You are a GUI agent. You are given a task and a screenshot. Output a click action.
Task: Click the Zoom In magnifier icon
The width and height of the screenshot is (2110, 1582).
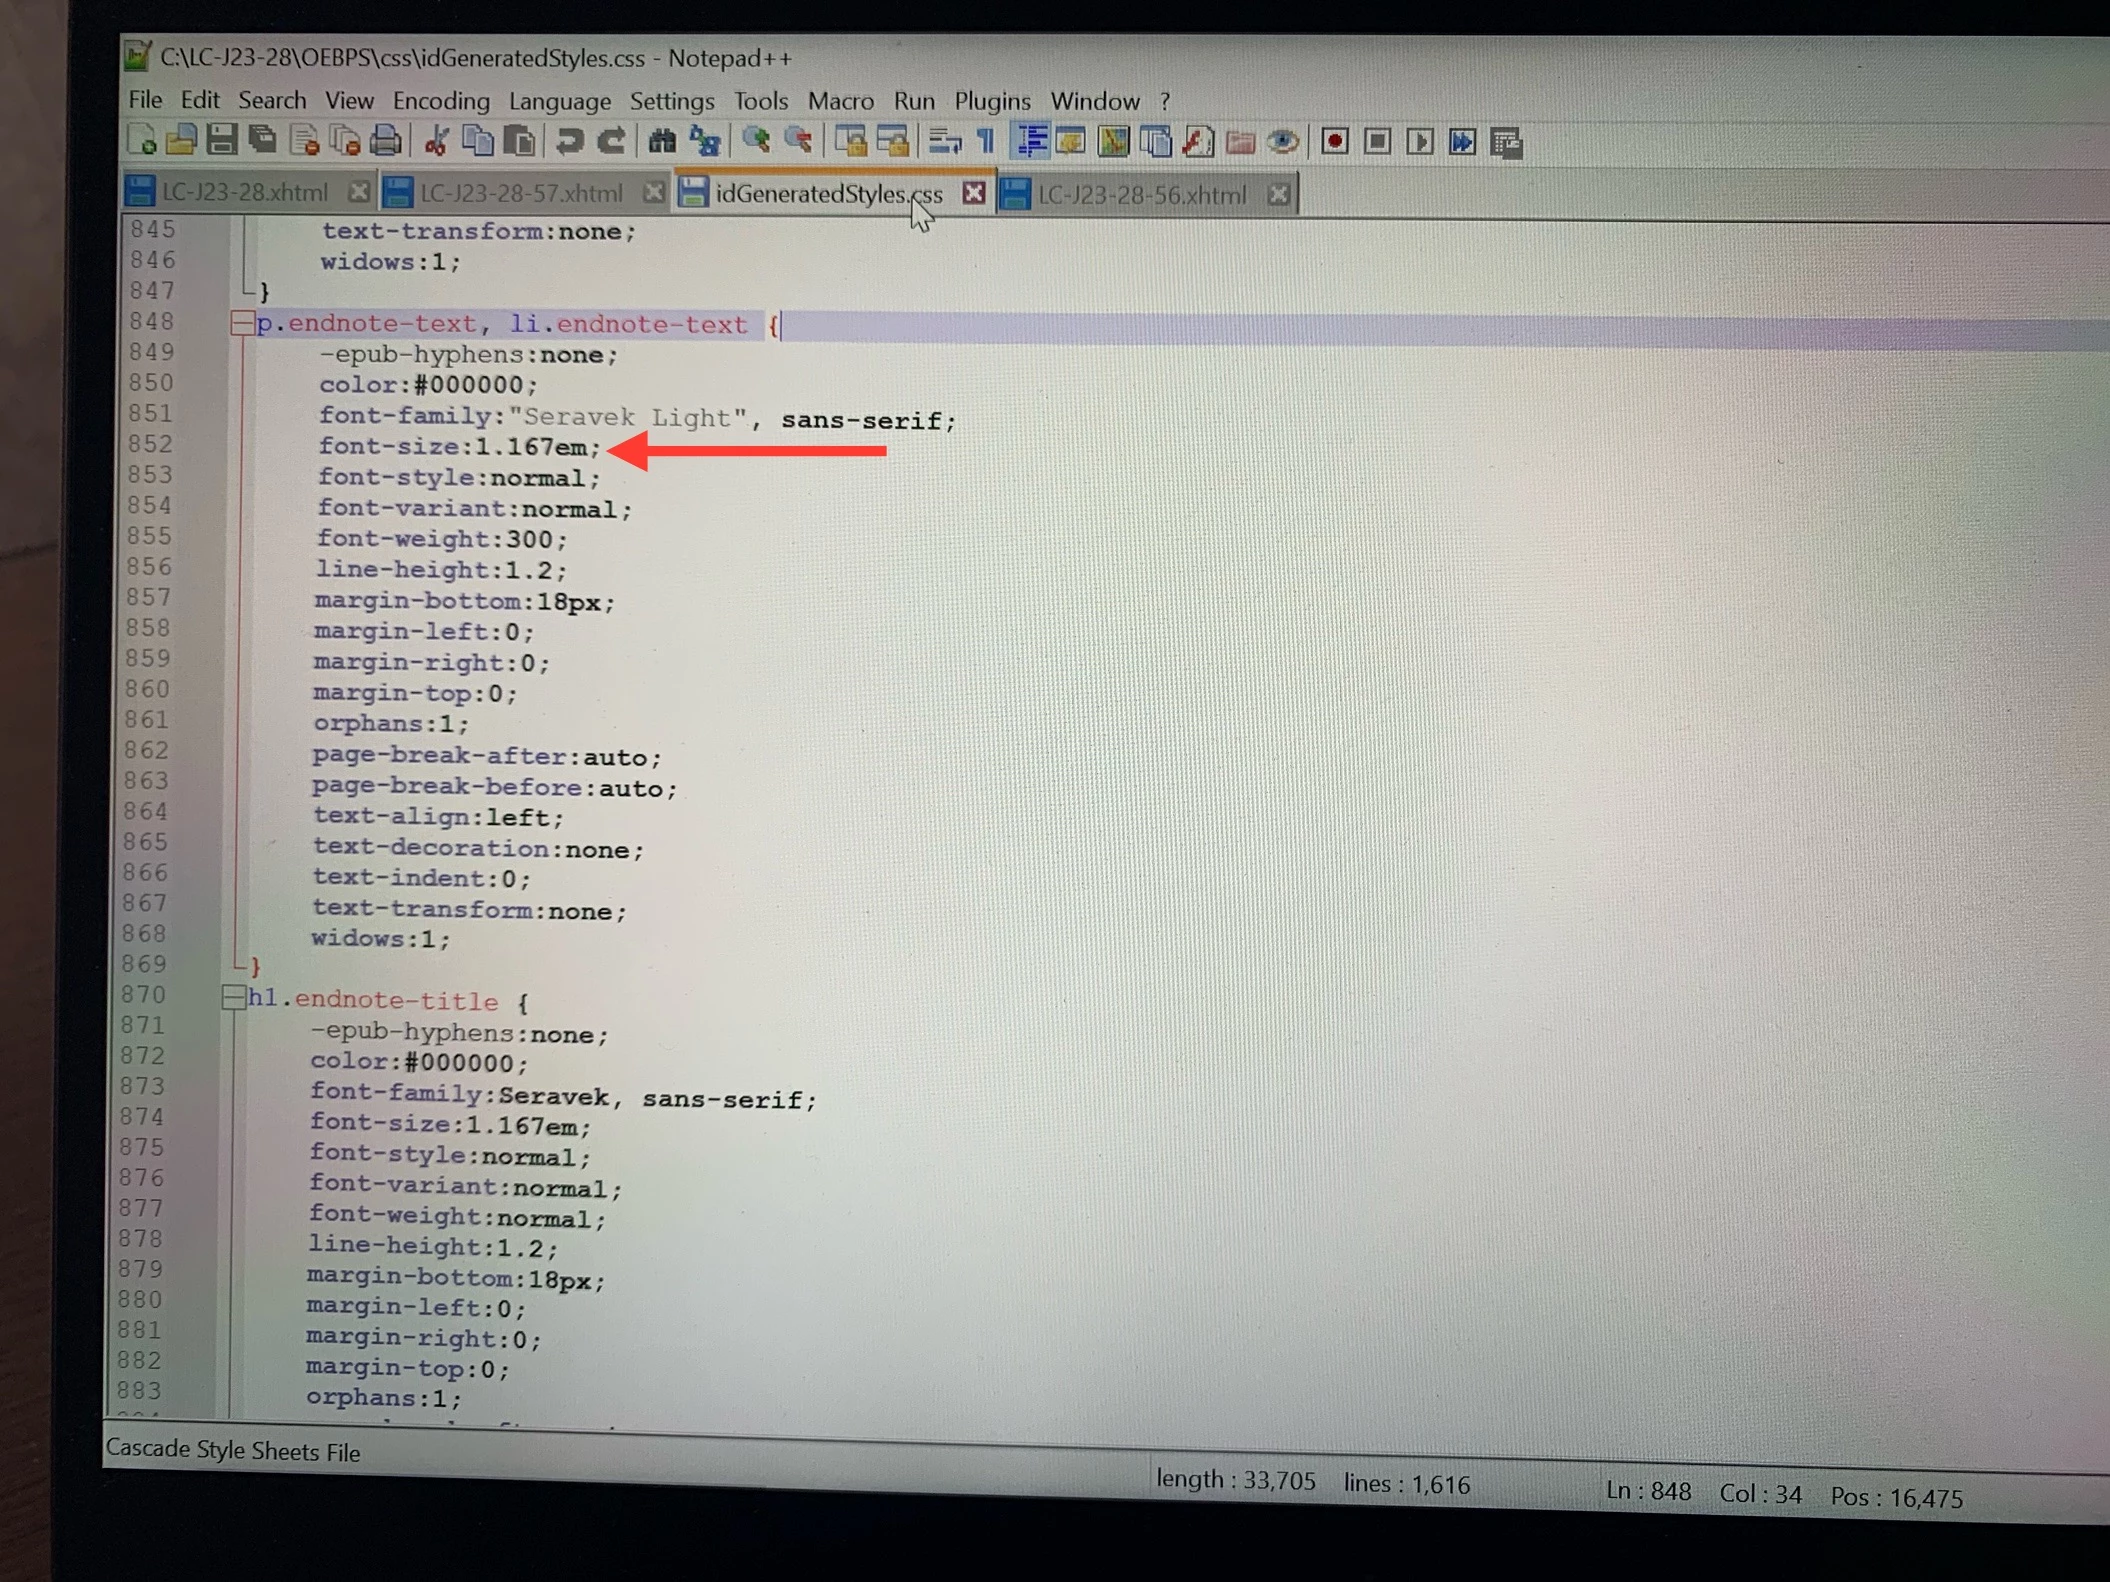pos(756,141)
